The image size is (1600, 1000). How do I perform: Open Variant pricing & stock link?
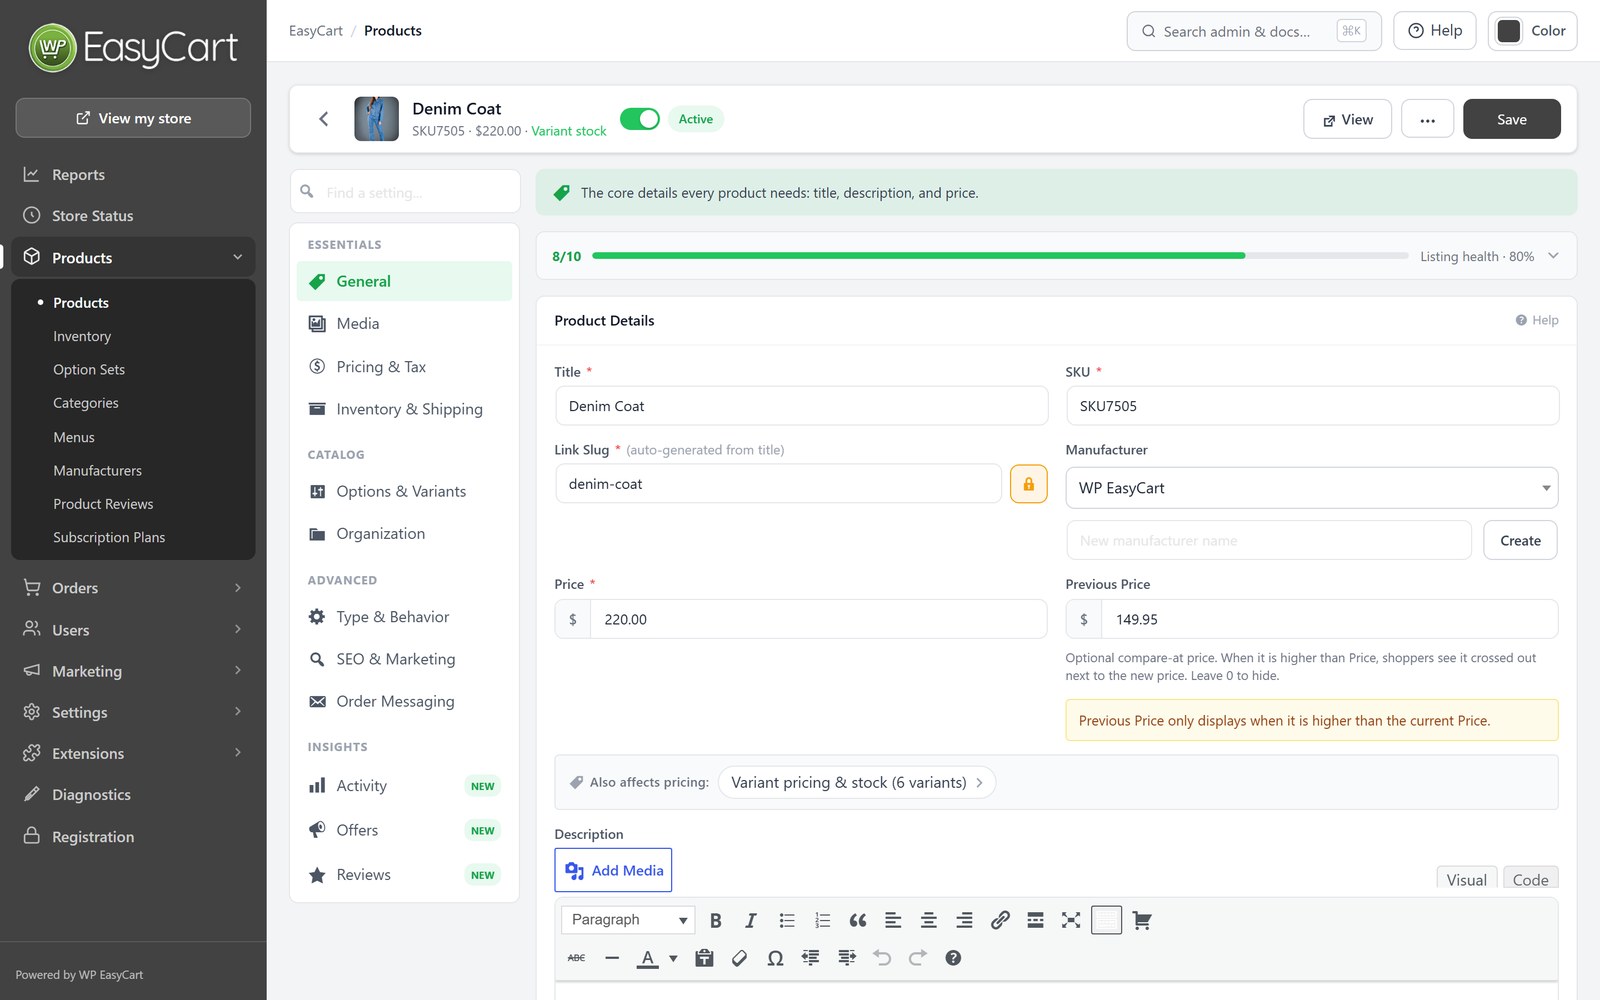tap(857, 783)
